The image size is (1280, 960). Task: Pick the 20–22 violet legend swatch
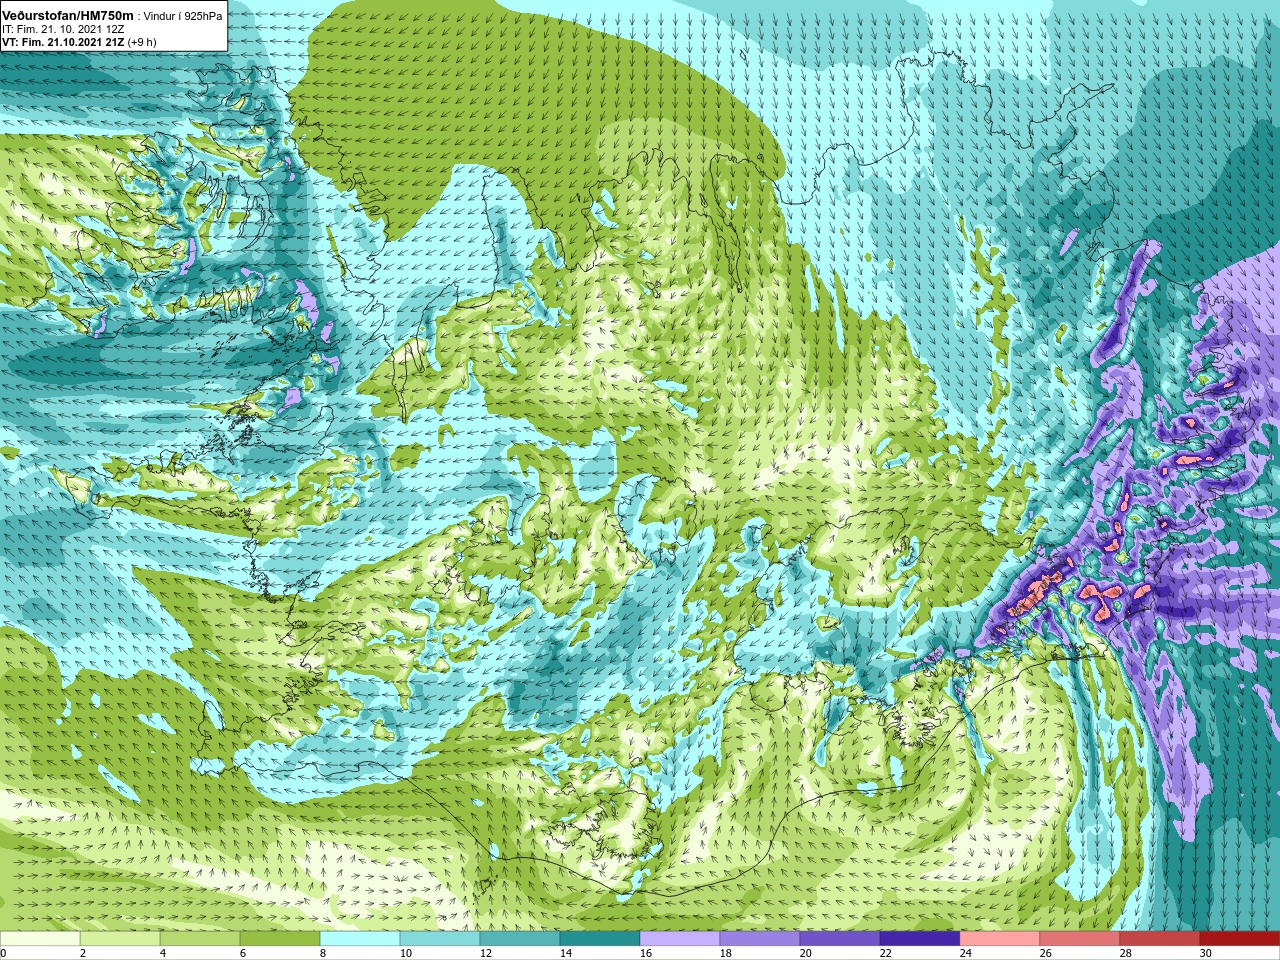pos(840,939)
